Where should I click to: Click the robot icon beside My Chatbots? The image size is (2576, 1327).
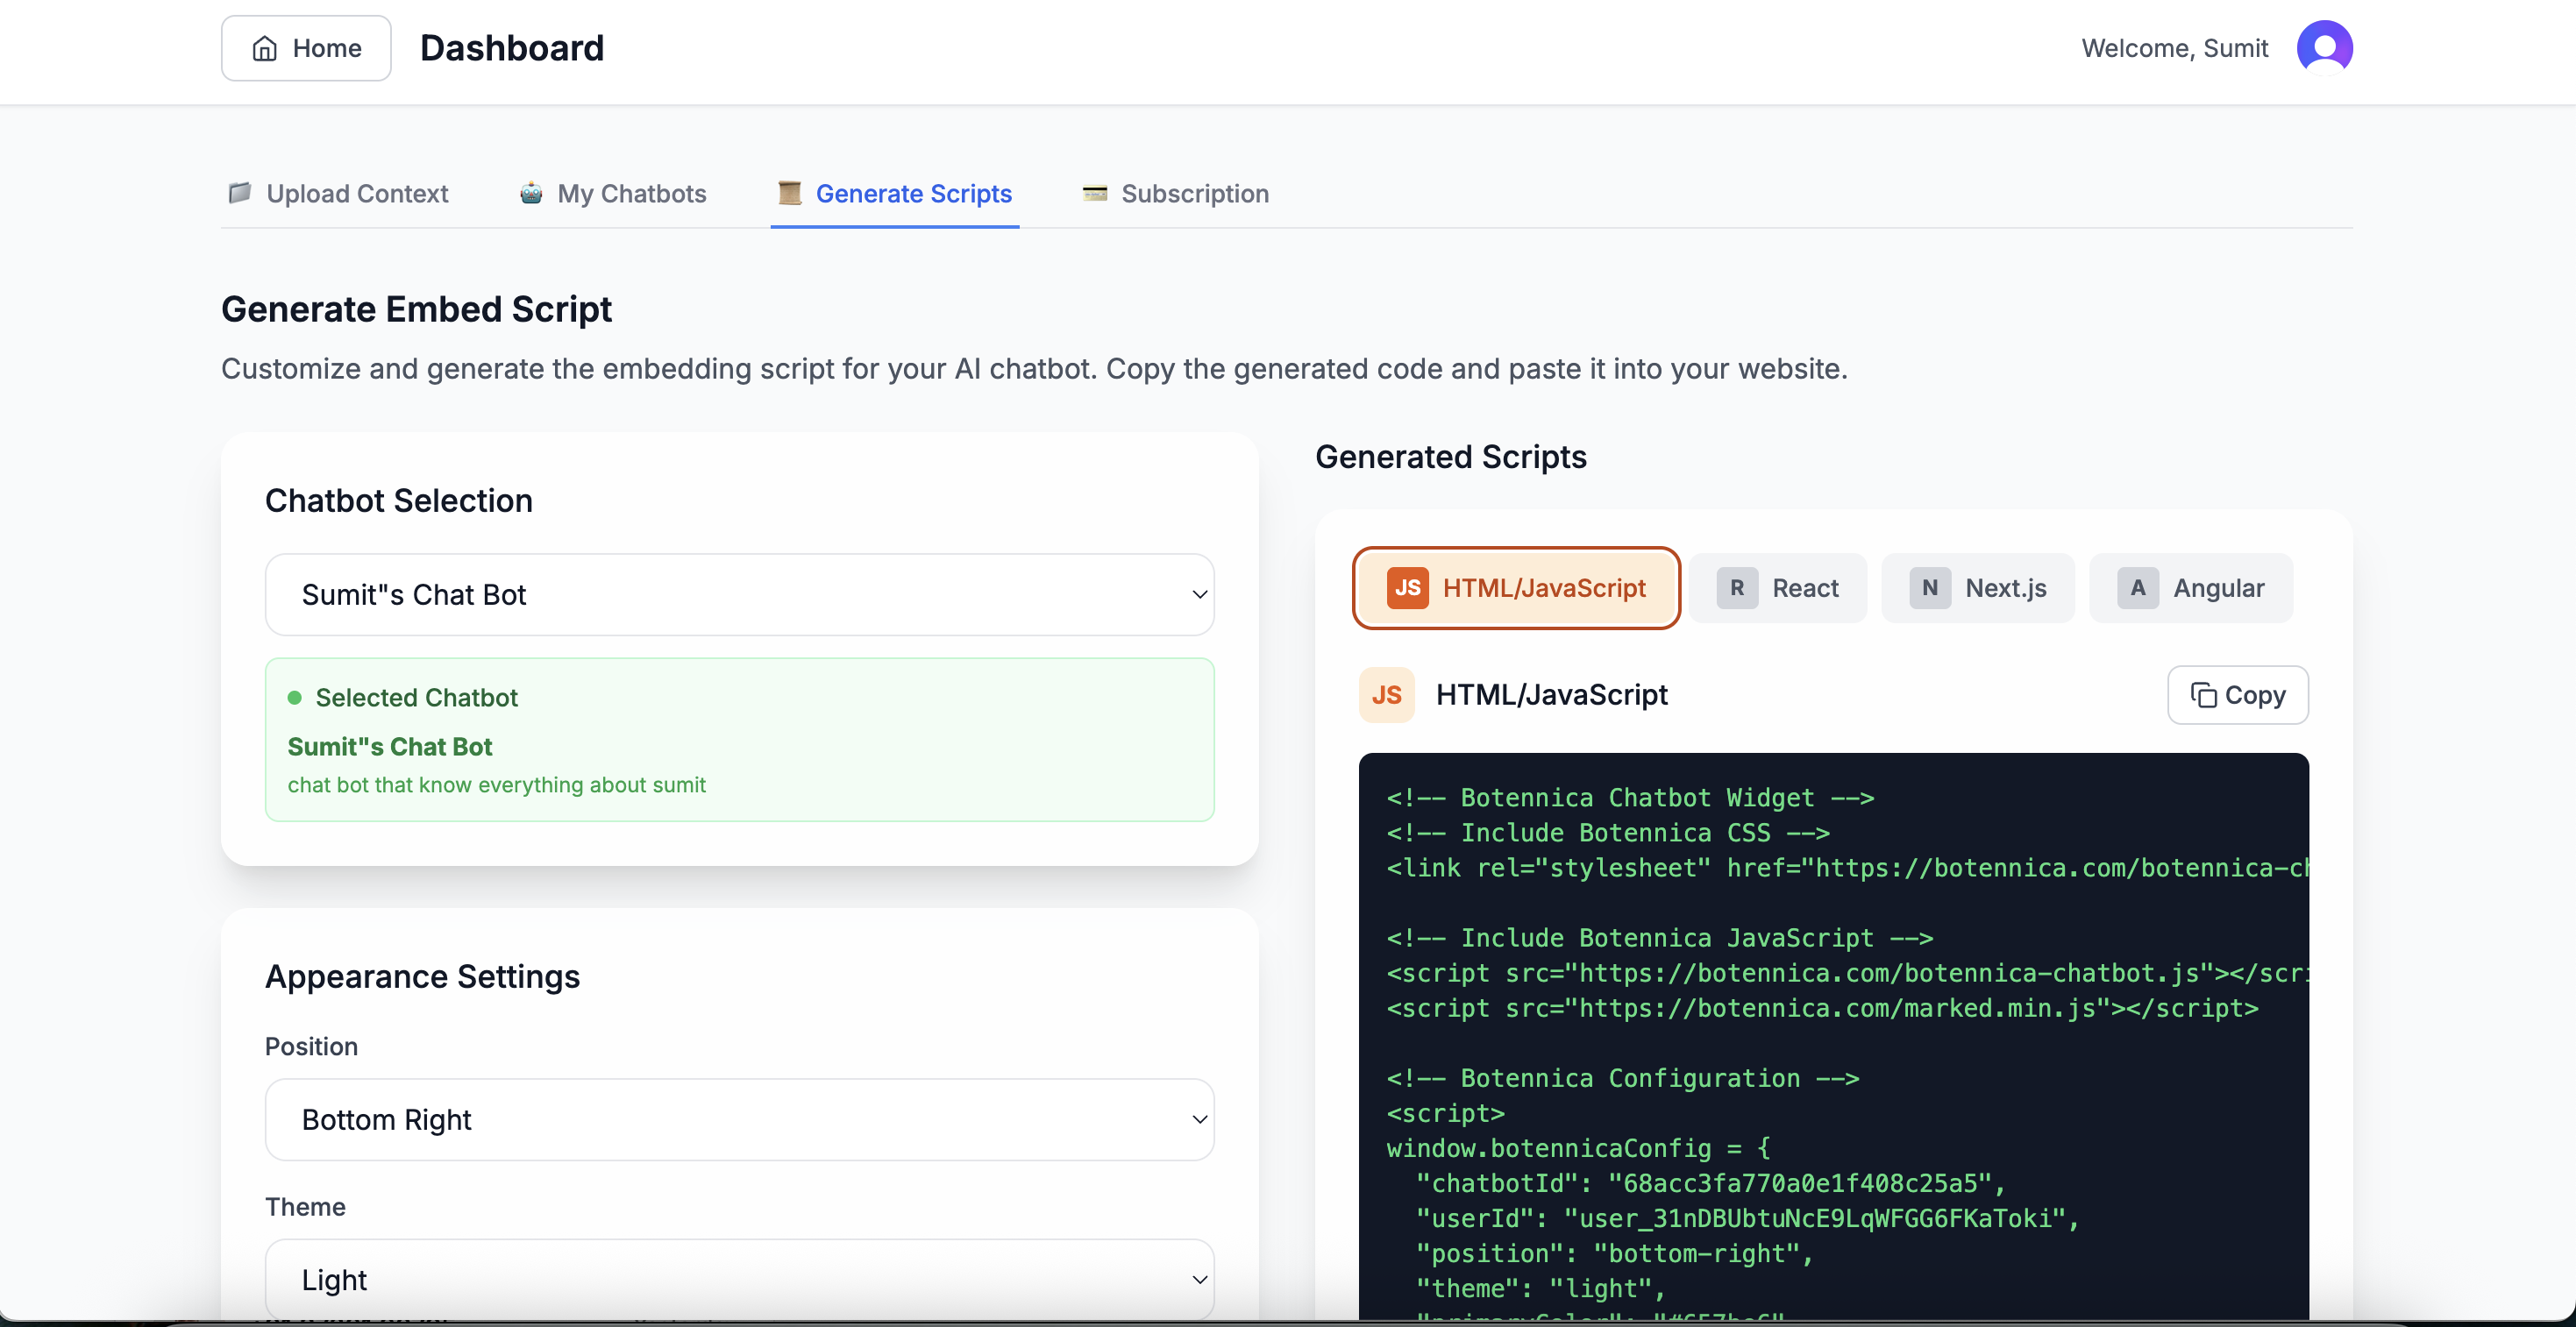(531, 192)
